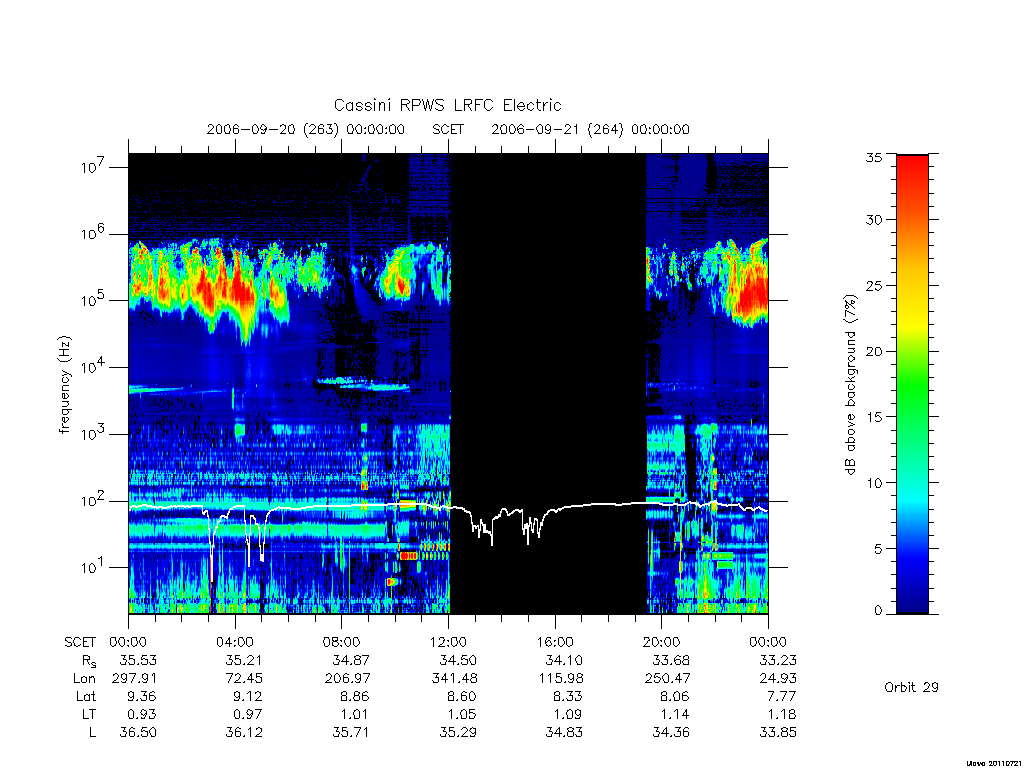Click L value 33.85
Screen dimensions: 1024x768
pyautogui.click(x=778, y=732)
